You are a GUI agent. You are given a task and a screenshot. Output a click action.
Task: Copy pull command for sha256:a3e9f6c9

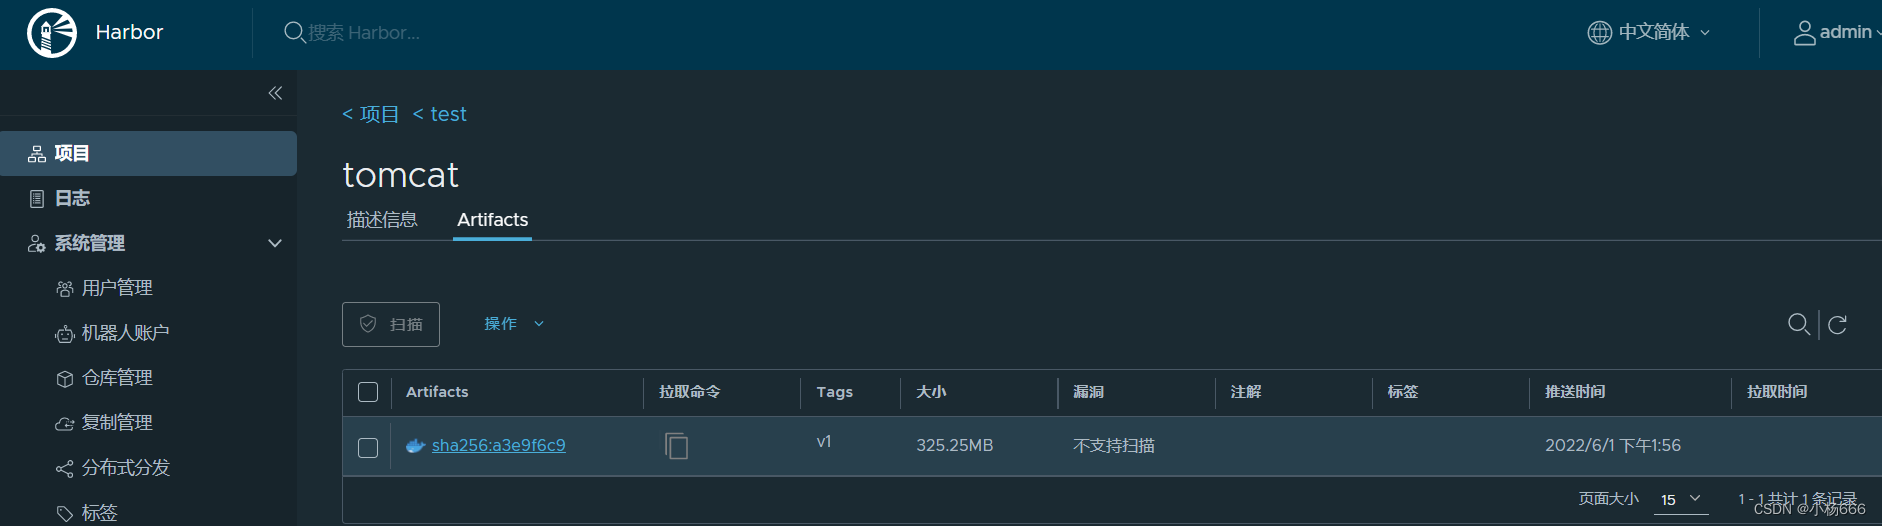tap(677, 446)
